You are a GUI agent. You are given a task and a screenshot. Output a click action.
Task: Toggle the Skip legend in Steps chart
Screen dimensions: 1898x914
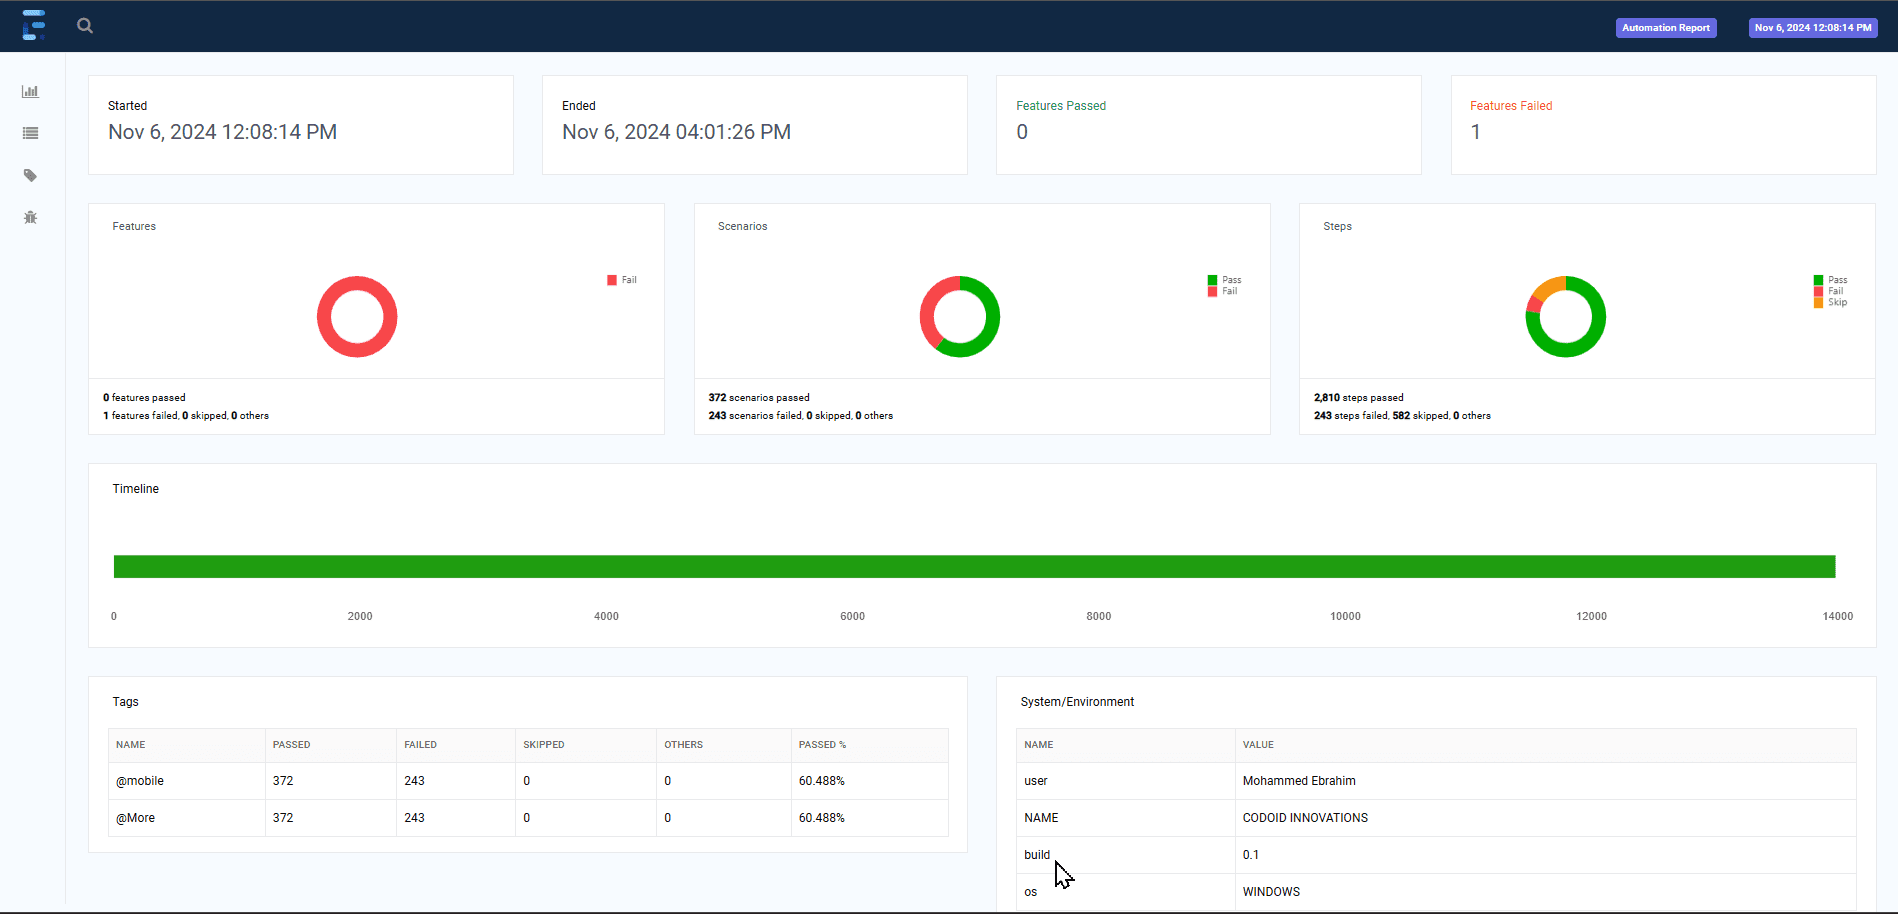1817,302
